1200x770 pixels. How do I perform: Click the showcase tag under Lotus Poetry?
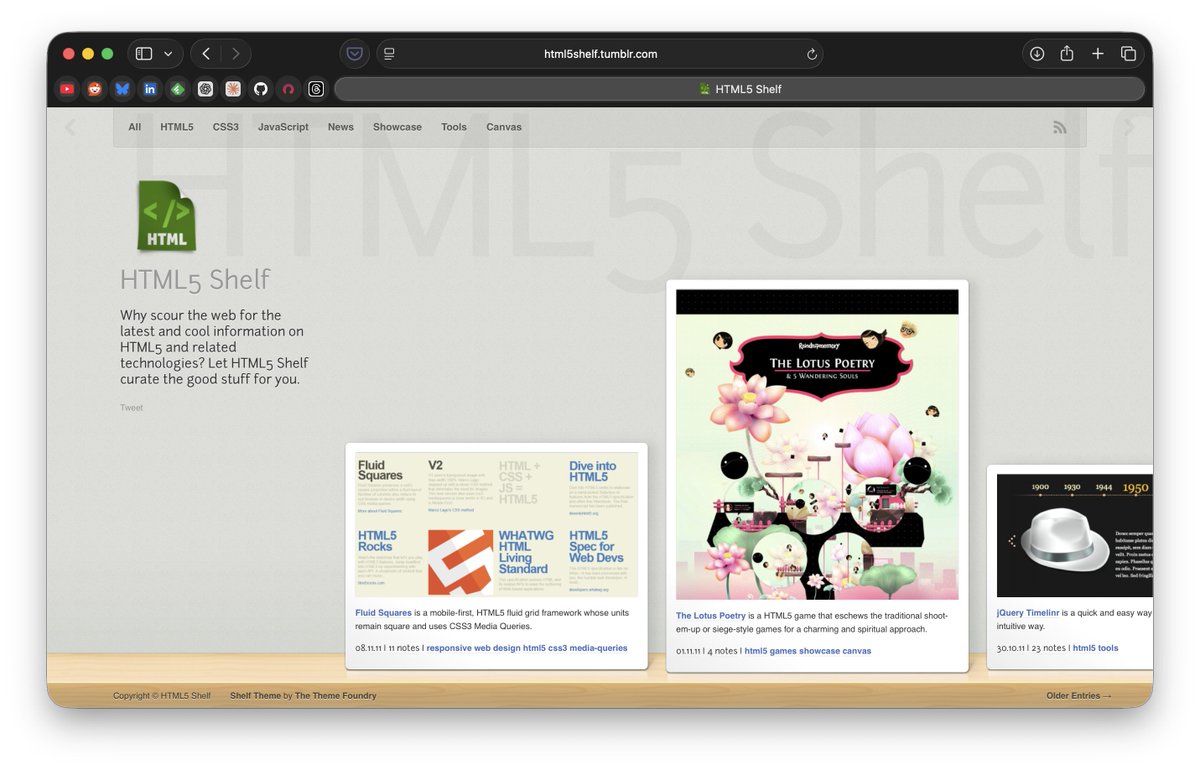click(820, 651)
